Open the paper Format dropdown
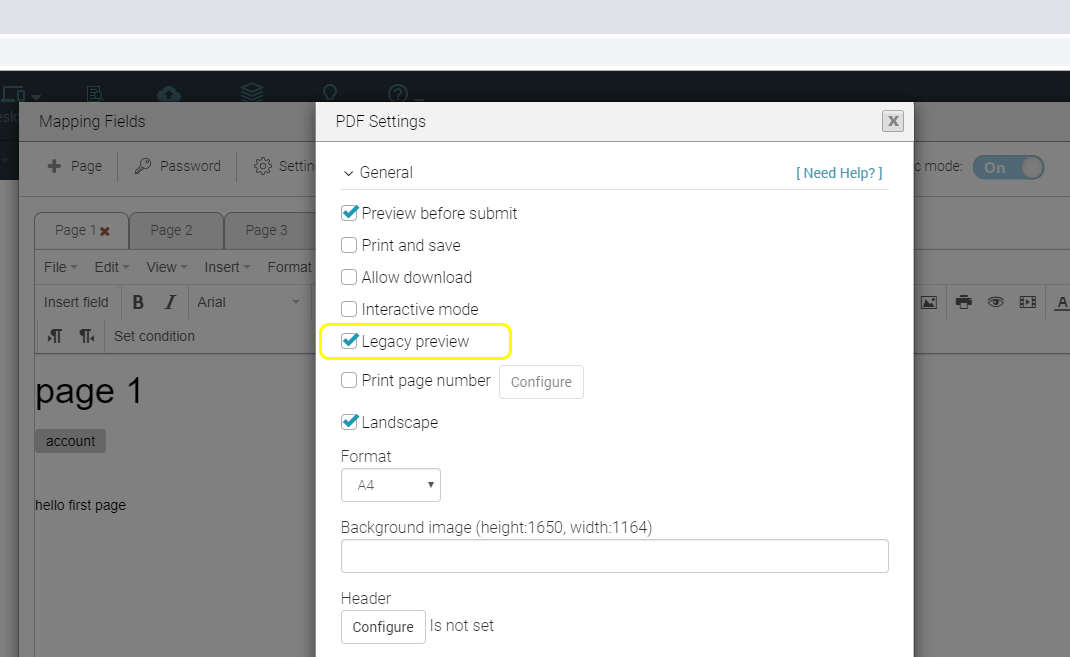Screen dimensions: 1070x657 pos(390,485)
